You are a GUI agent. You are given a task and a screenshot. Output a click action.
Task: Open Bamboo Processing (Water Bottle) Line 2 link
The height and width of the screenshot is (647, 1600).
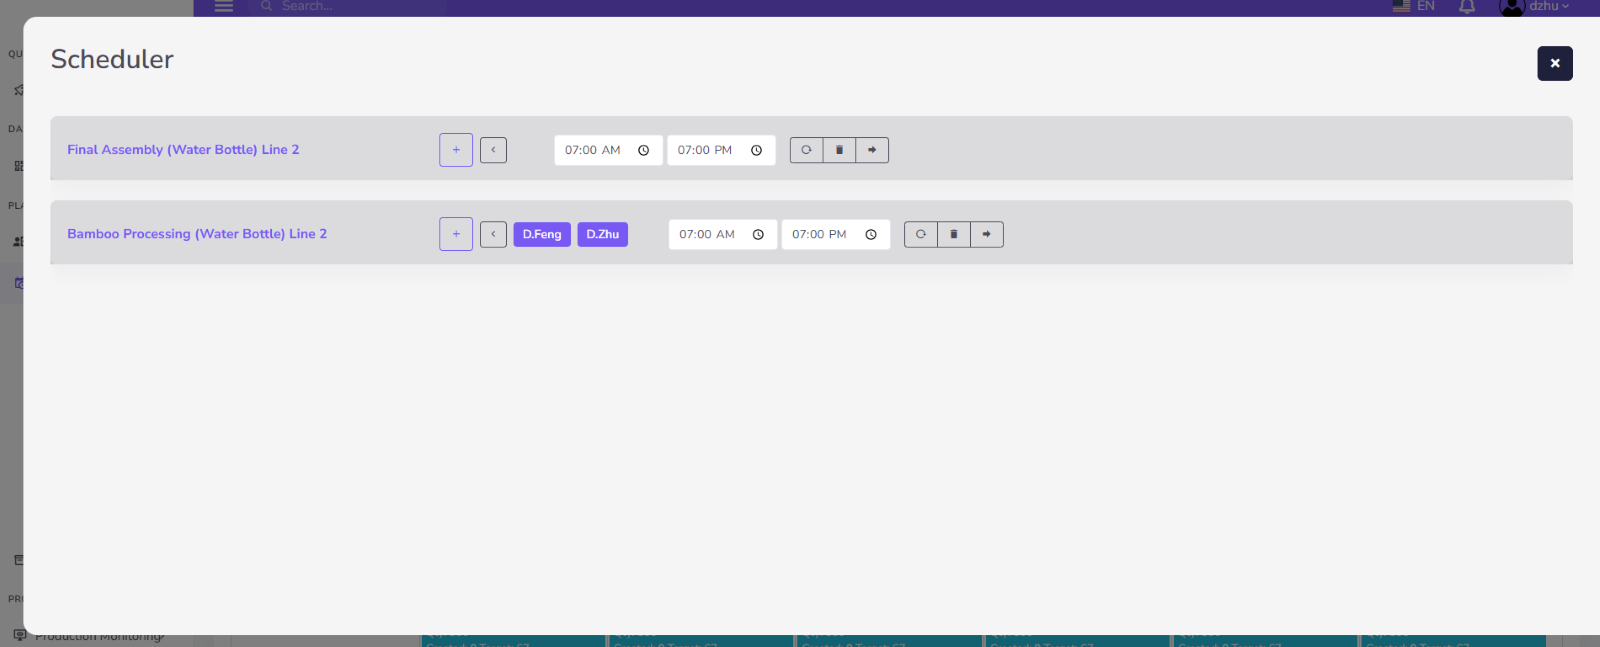(197, 234)
